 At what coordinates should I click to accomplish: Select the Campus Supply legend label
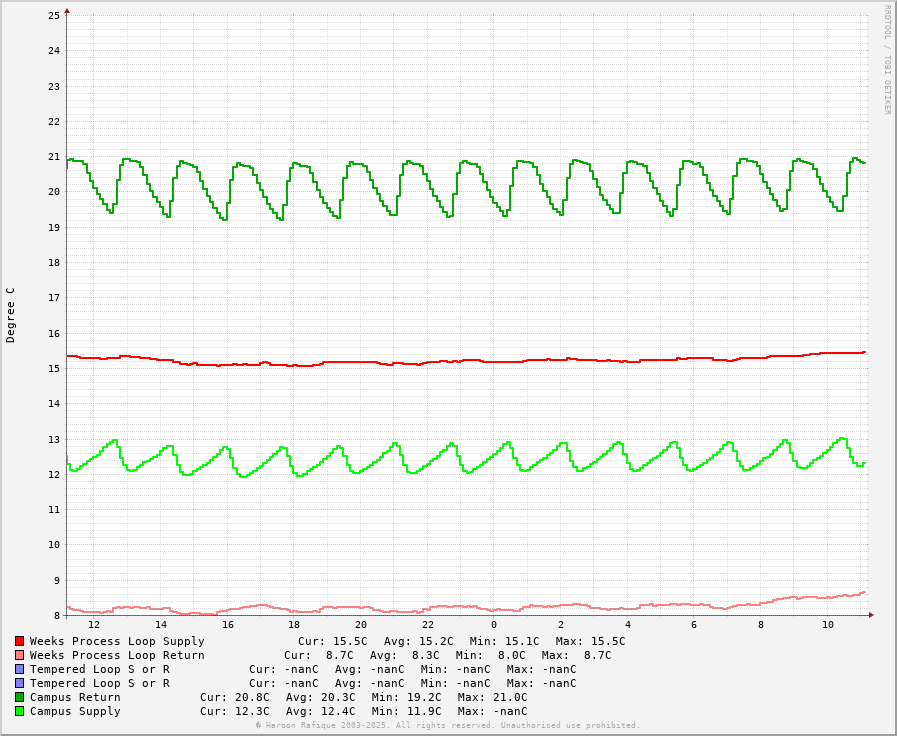click(x=75, y=711)
